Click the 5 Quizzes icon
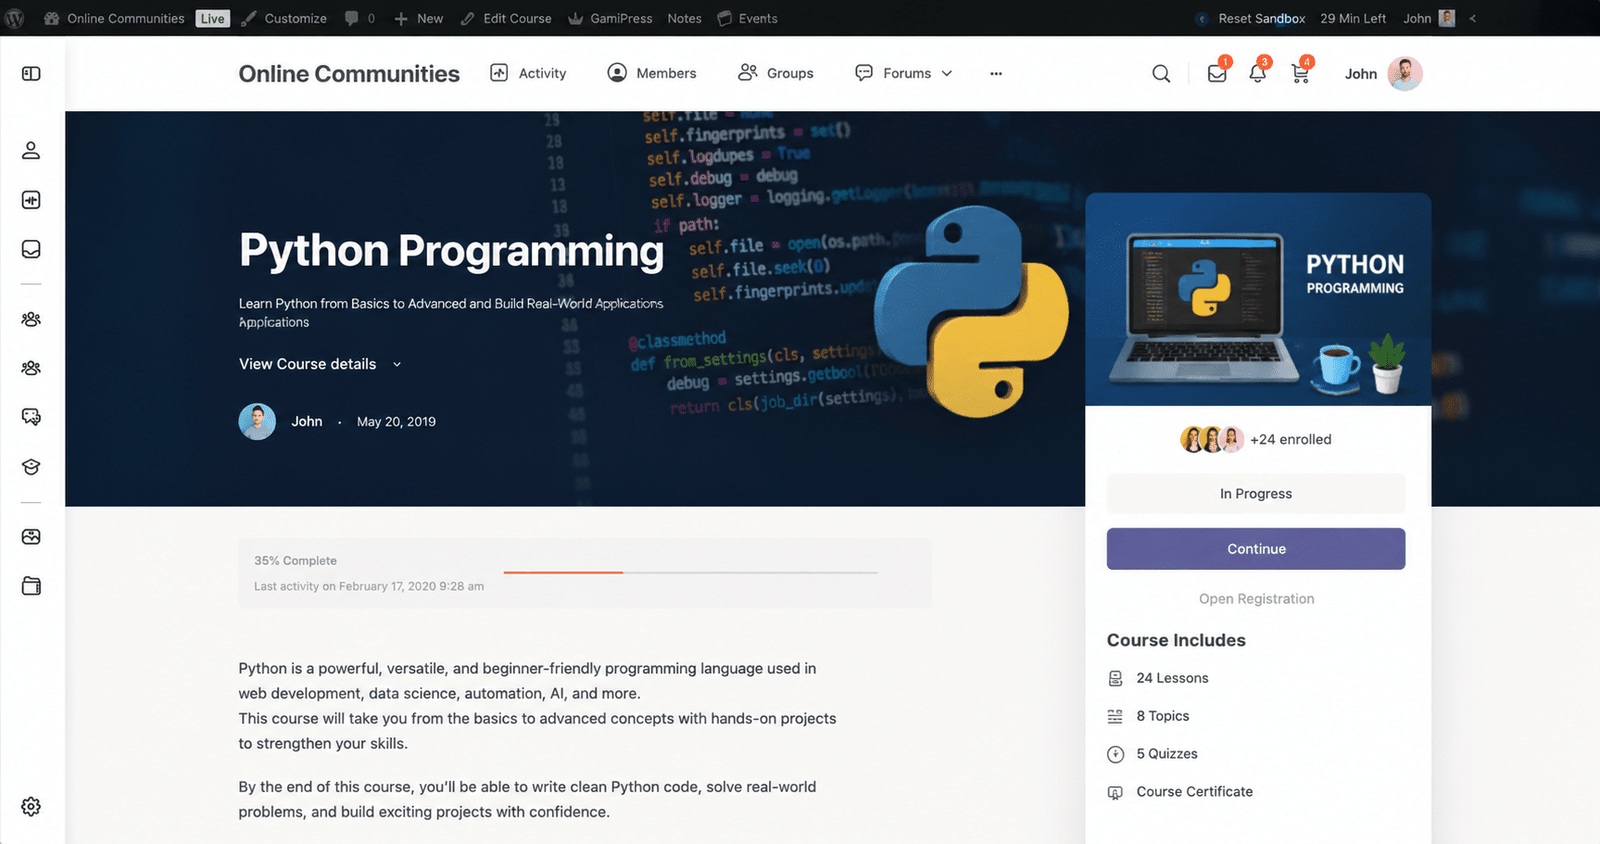Viewport: 1600px width, 844px height. tap(1115, 754)
